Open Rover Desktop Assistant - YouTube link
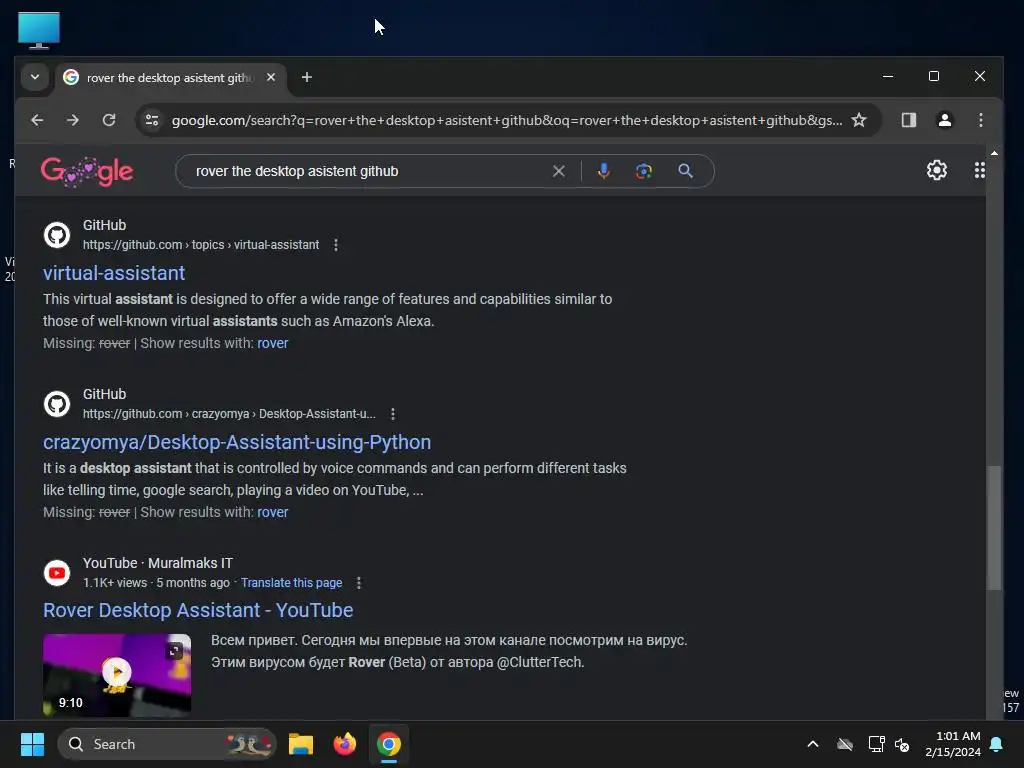 pyautogui.click(x=198, y=610)
